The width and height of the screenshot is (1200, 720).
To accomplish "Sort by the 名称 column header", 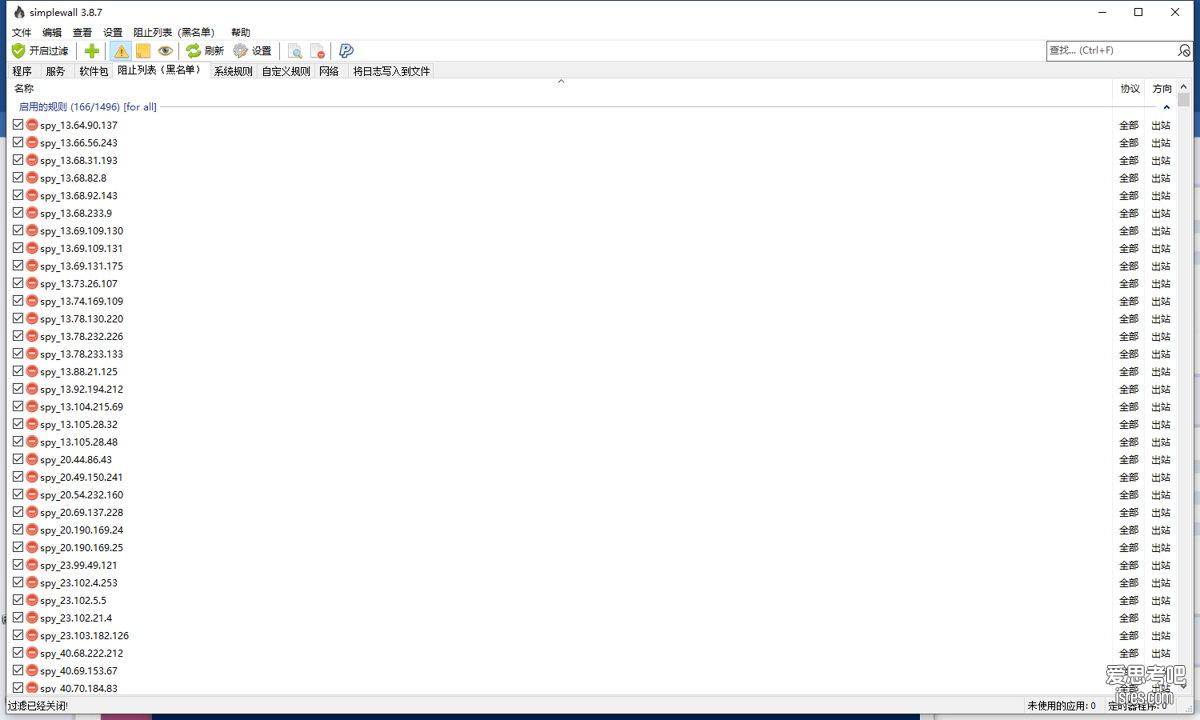I will 560,88.
